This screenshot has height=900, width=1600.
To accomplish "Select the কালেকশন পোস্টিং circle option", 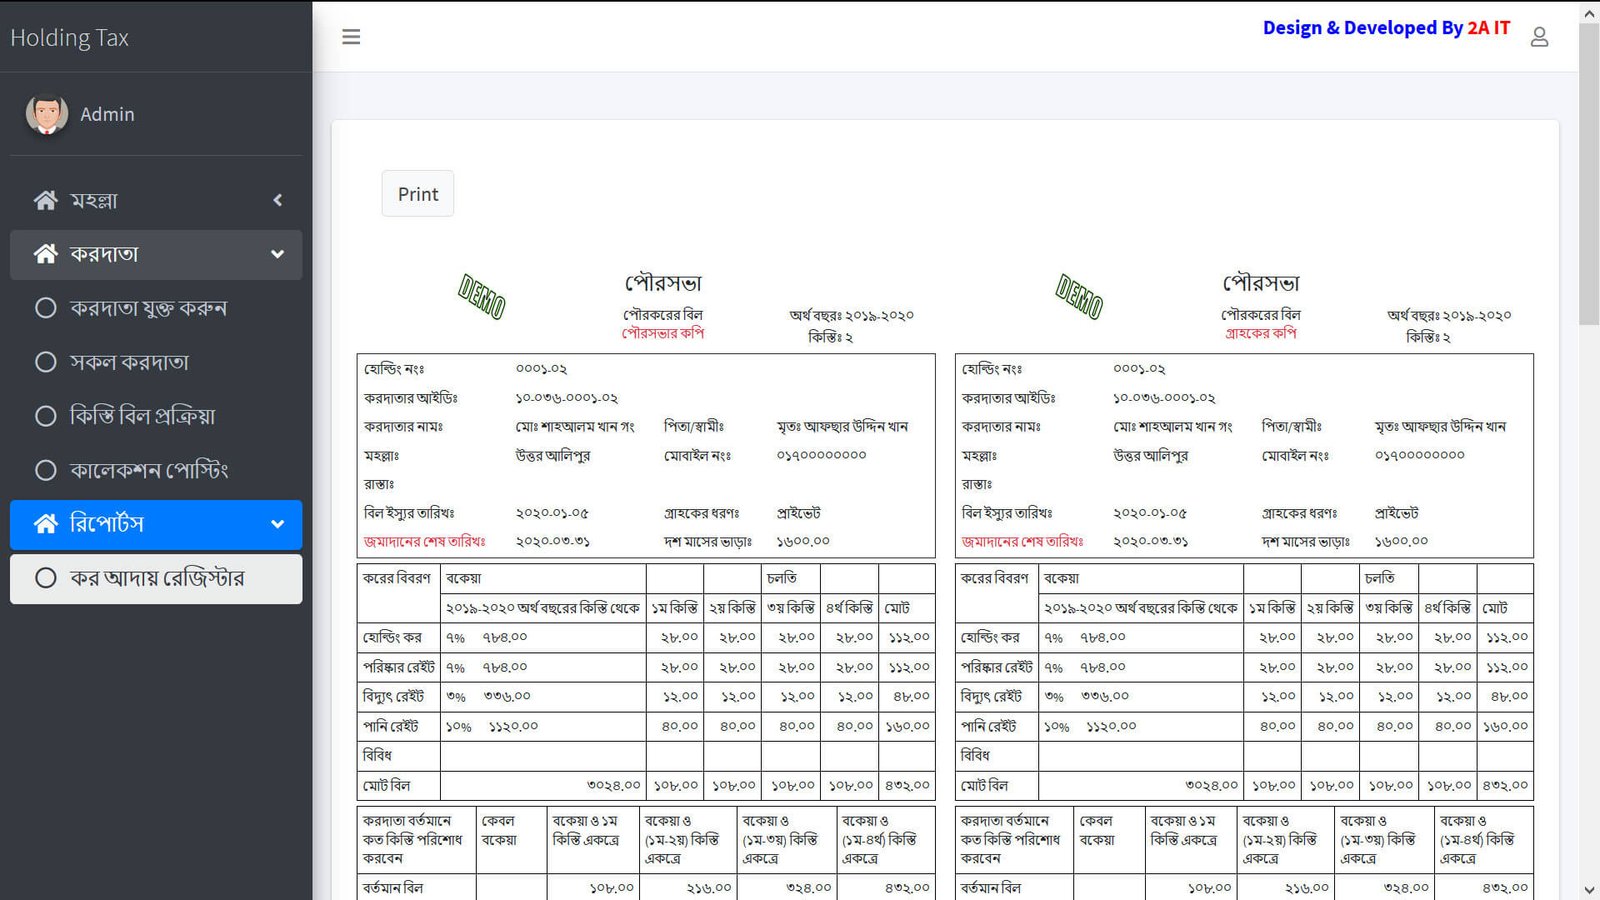I will pos(46,470).
